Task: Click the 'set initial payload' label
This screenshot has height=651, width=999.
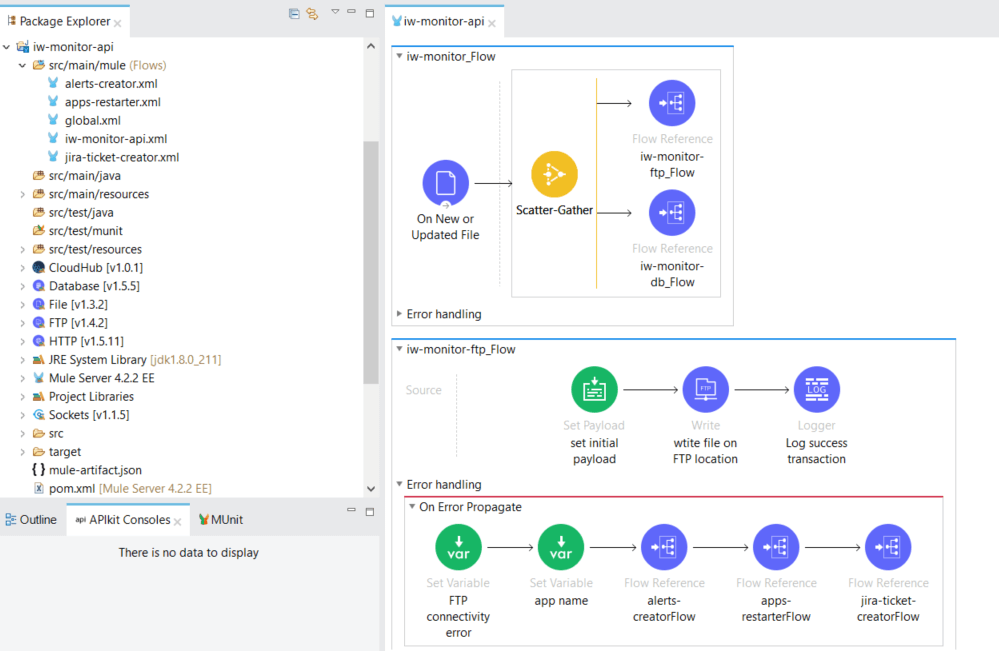Action: [x=594, y=451]
